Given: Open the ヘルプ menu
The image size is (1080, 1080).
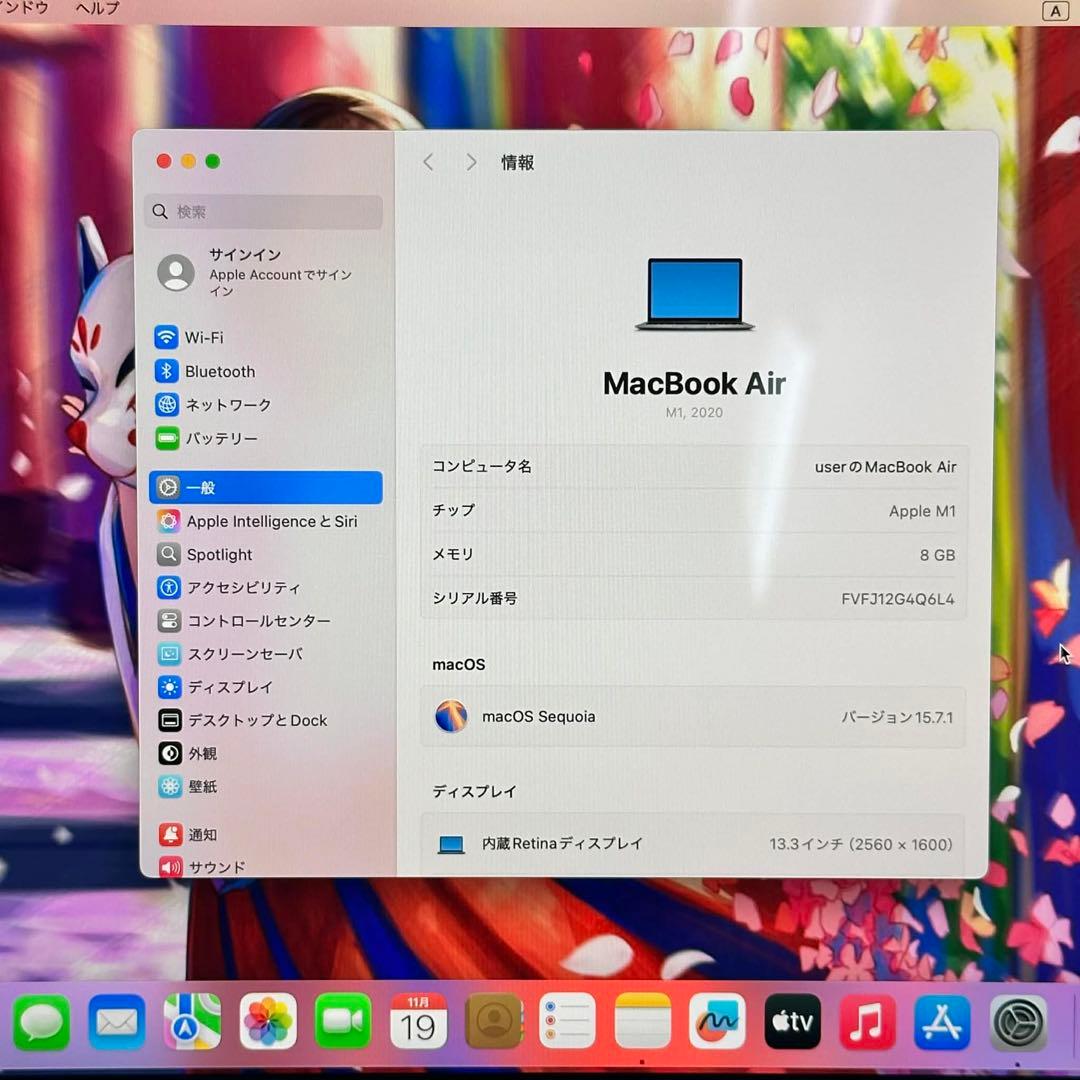Looking at the screenshot, I should coord(94,8).
